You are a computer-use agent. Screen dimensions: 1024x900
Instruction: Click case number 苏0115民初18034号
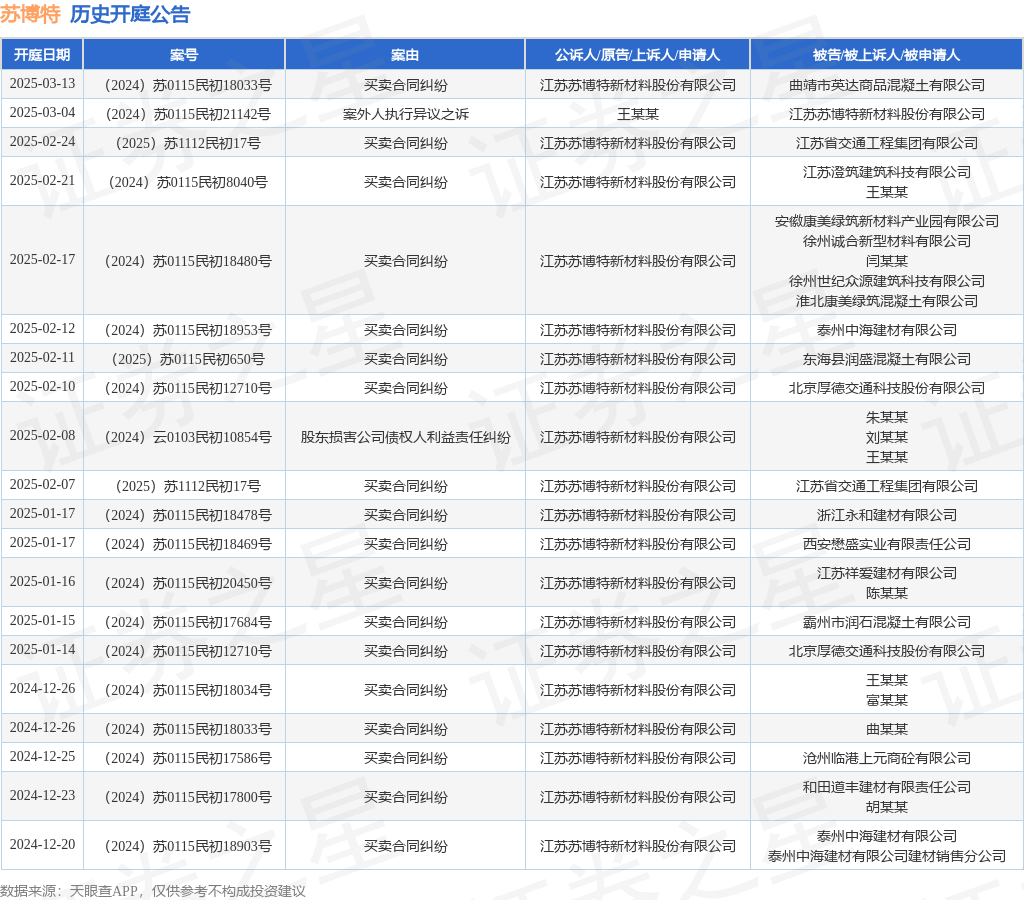coord(188,690)
